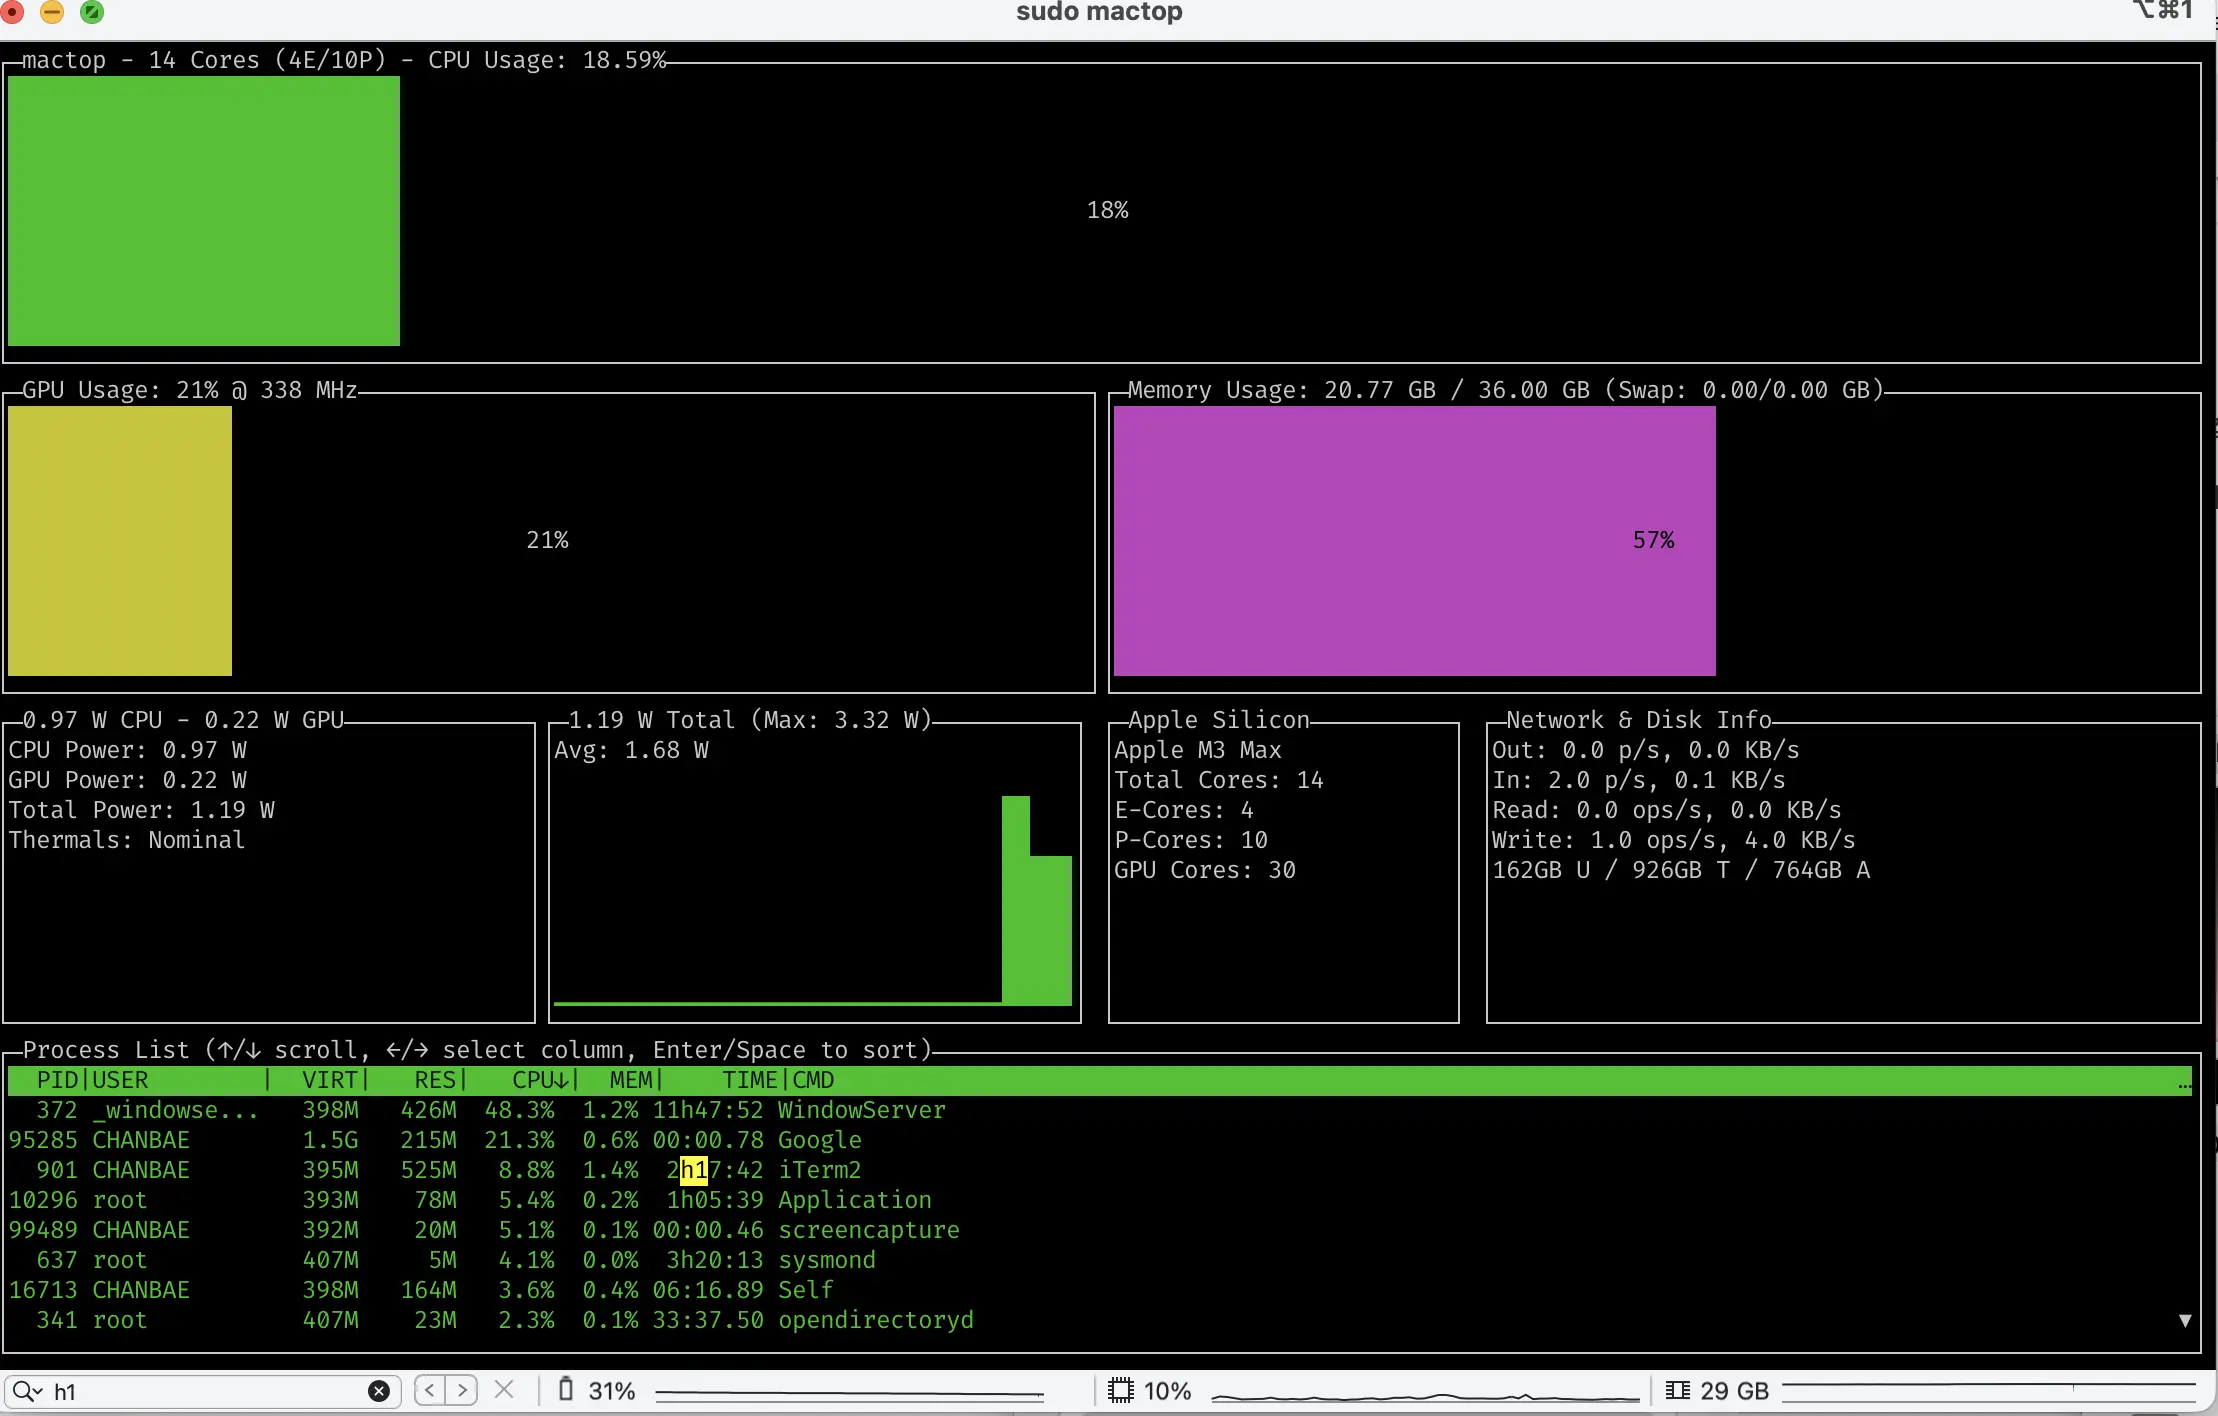Select the MEM column header
The image size is (2218, 1416).
coord(630,1080)
